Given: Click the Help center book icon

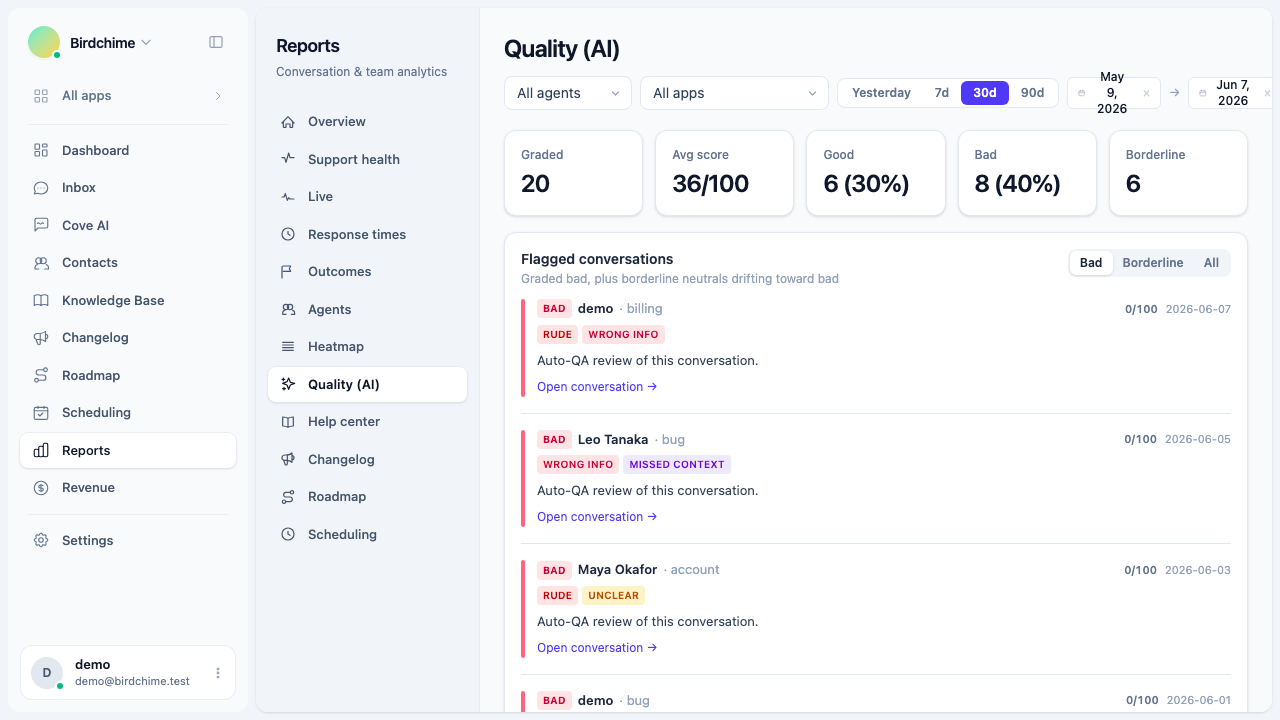Looking at the screenshot, I should [x=288, y=422].
